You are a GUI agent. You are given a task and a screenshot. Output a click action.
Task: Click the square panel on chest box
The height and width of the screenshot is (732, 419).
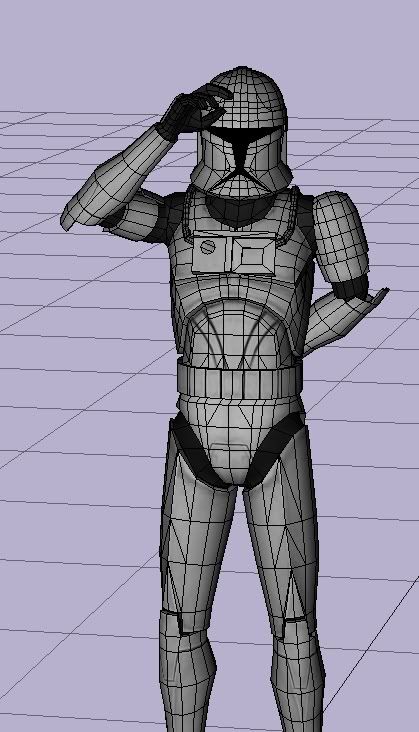click(254, 255)
